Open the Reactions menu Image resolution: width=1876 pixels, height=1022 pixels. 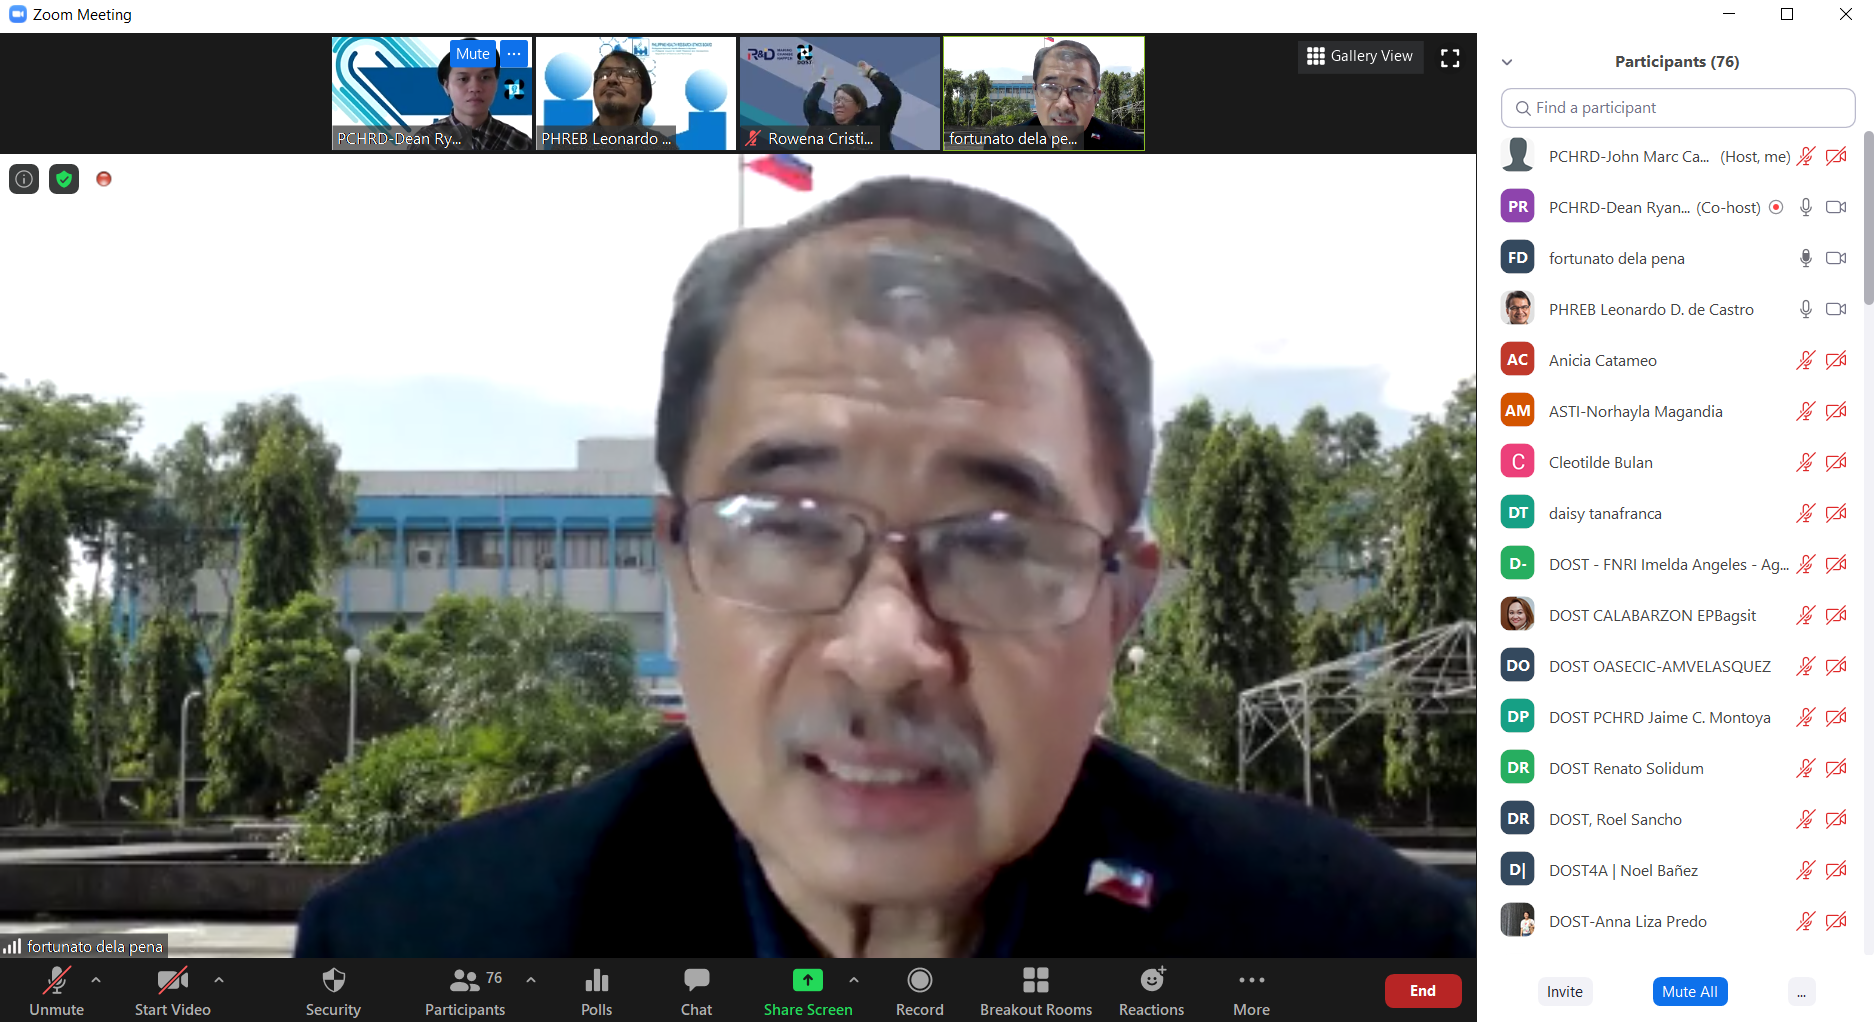point(1151,981)
